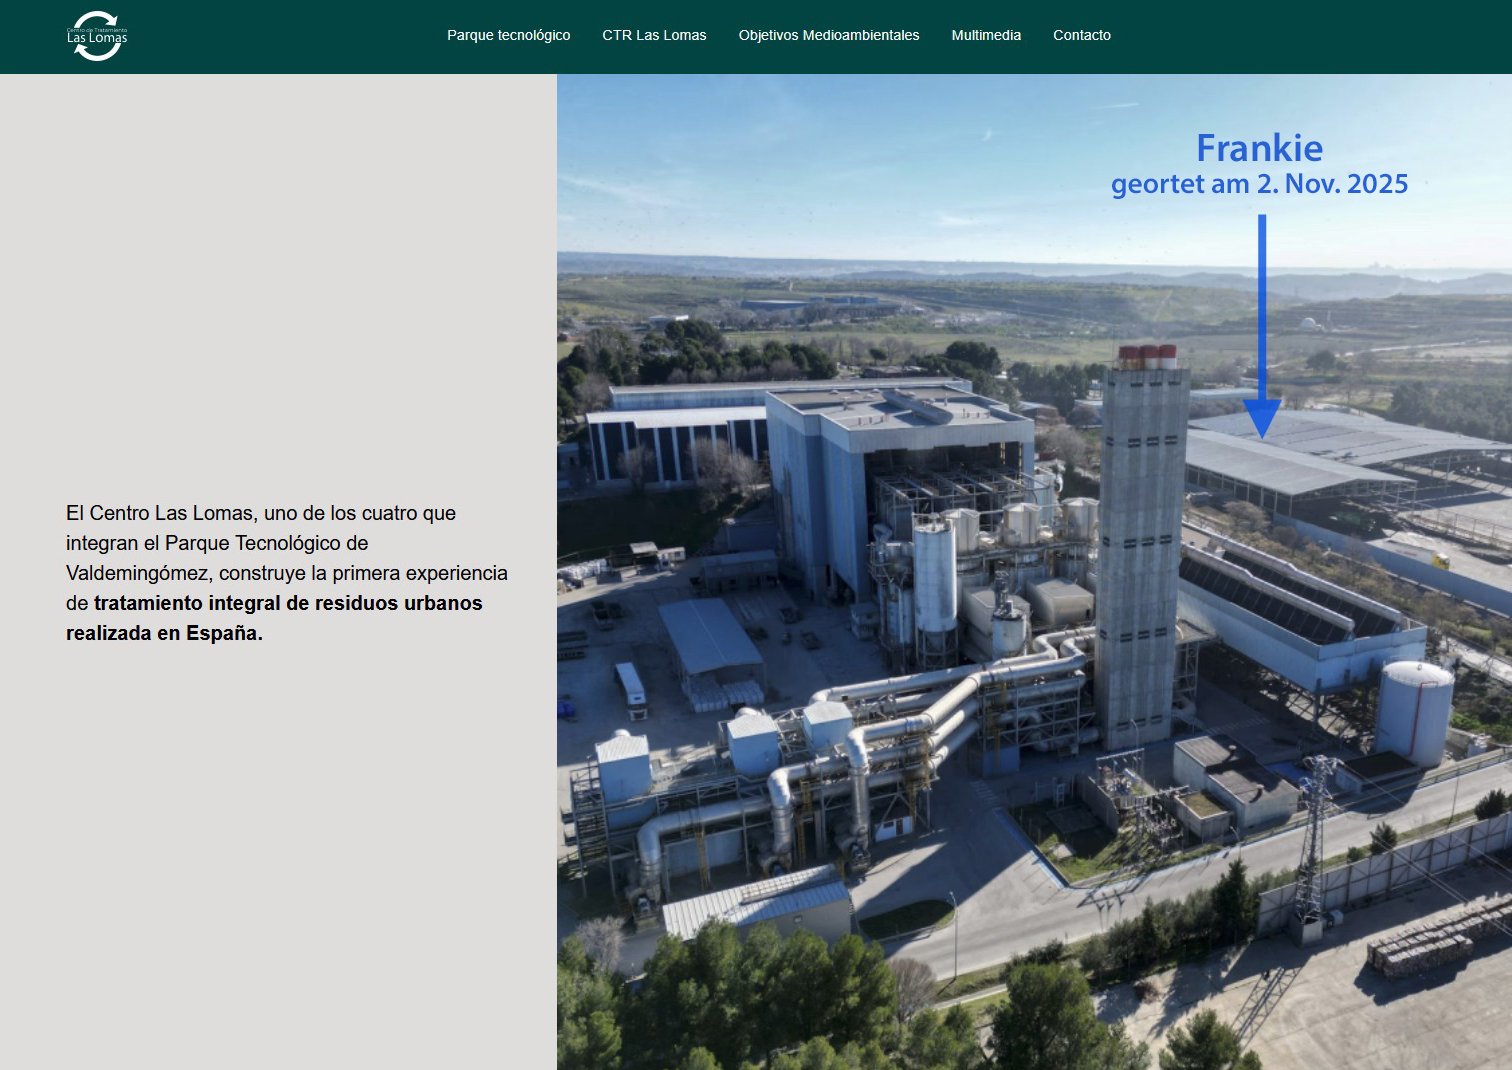This screenshot has height=1070, width=1512.
Task: Click the Las Lomas logo
Action: tap(97, 36)
